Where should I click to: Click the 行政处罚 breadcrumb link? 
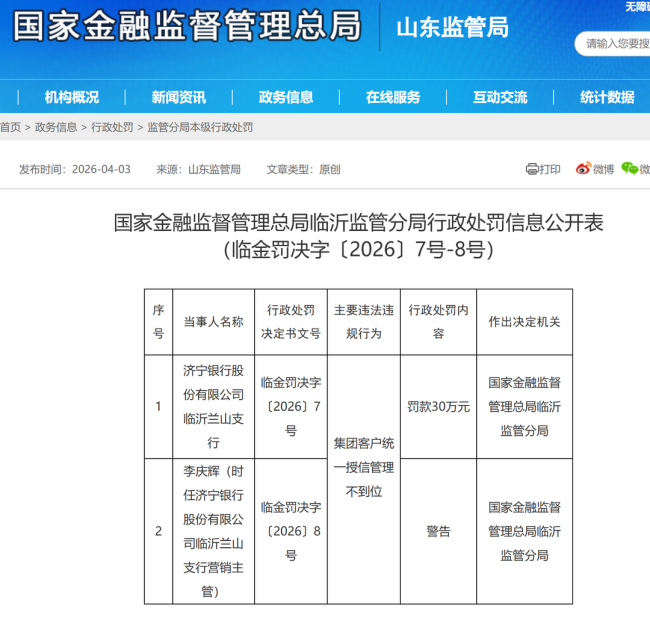[112, 127]
